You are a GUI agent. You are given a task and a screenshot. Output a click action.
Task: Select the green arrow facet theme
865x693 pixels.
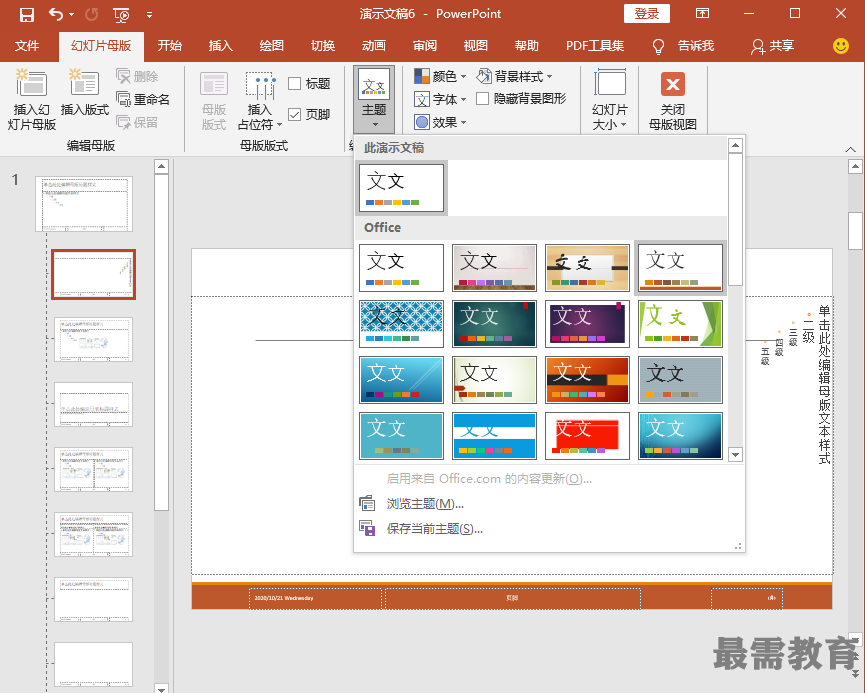coord(680,324)
